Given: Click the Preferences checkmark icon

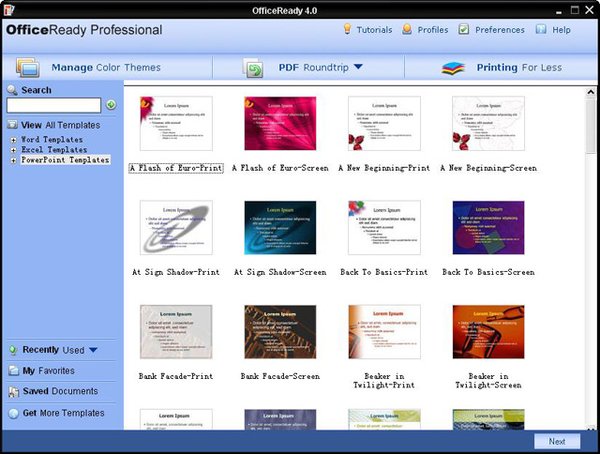Looking at the screenshot, I should point(464,29).
